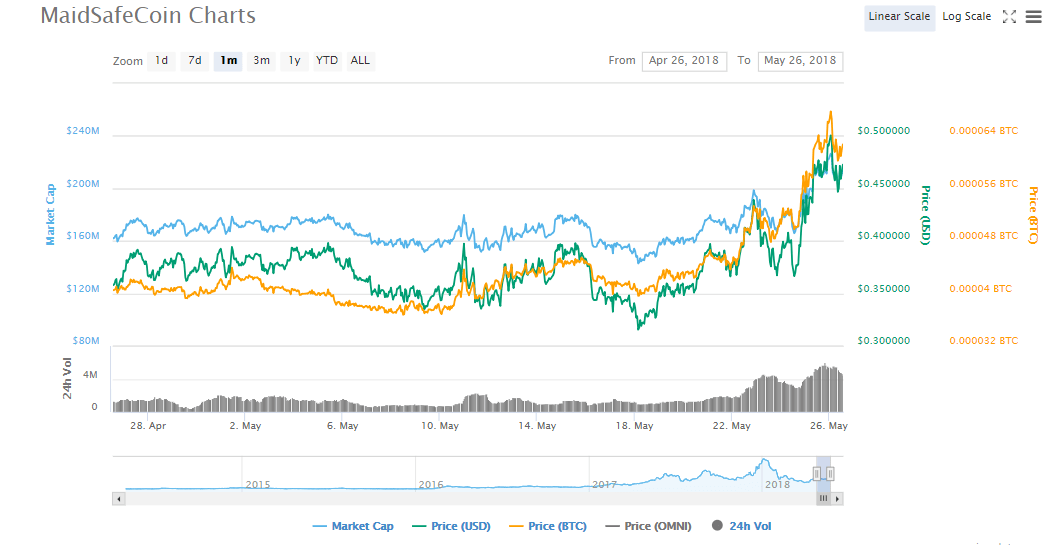Show ALL historical data
This screenshot has height=545, width=1053.
click(360, 61)
